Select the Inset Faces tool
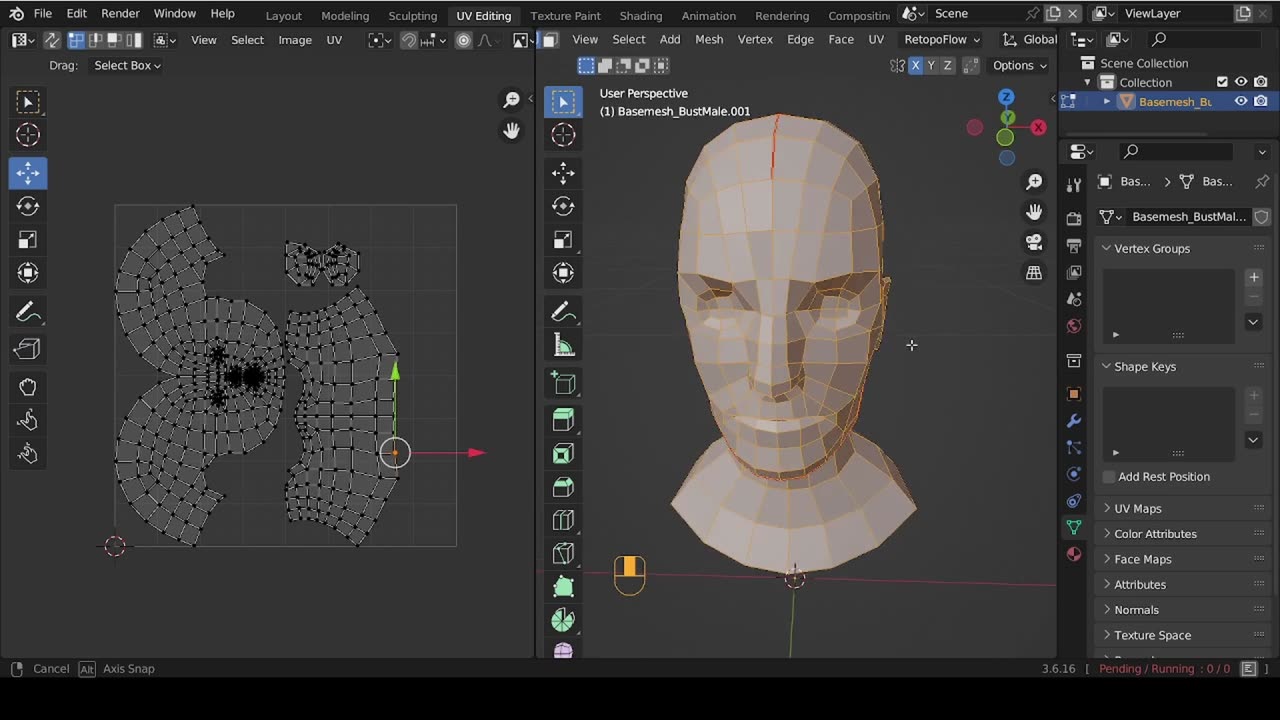This screenshot has width=1280, height=720. click(x=563, y=454)
